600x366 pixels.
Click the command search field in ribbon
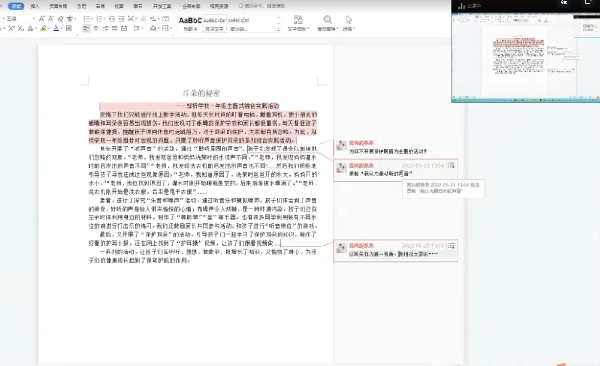point(262,6)
